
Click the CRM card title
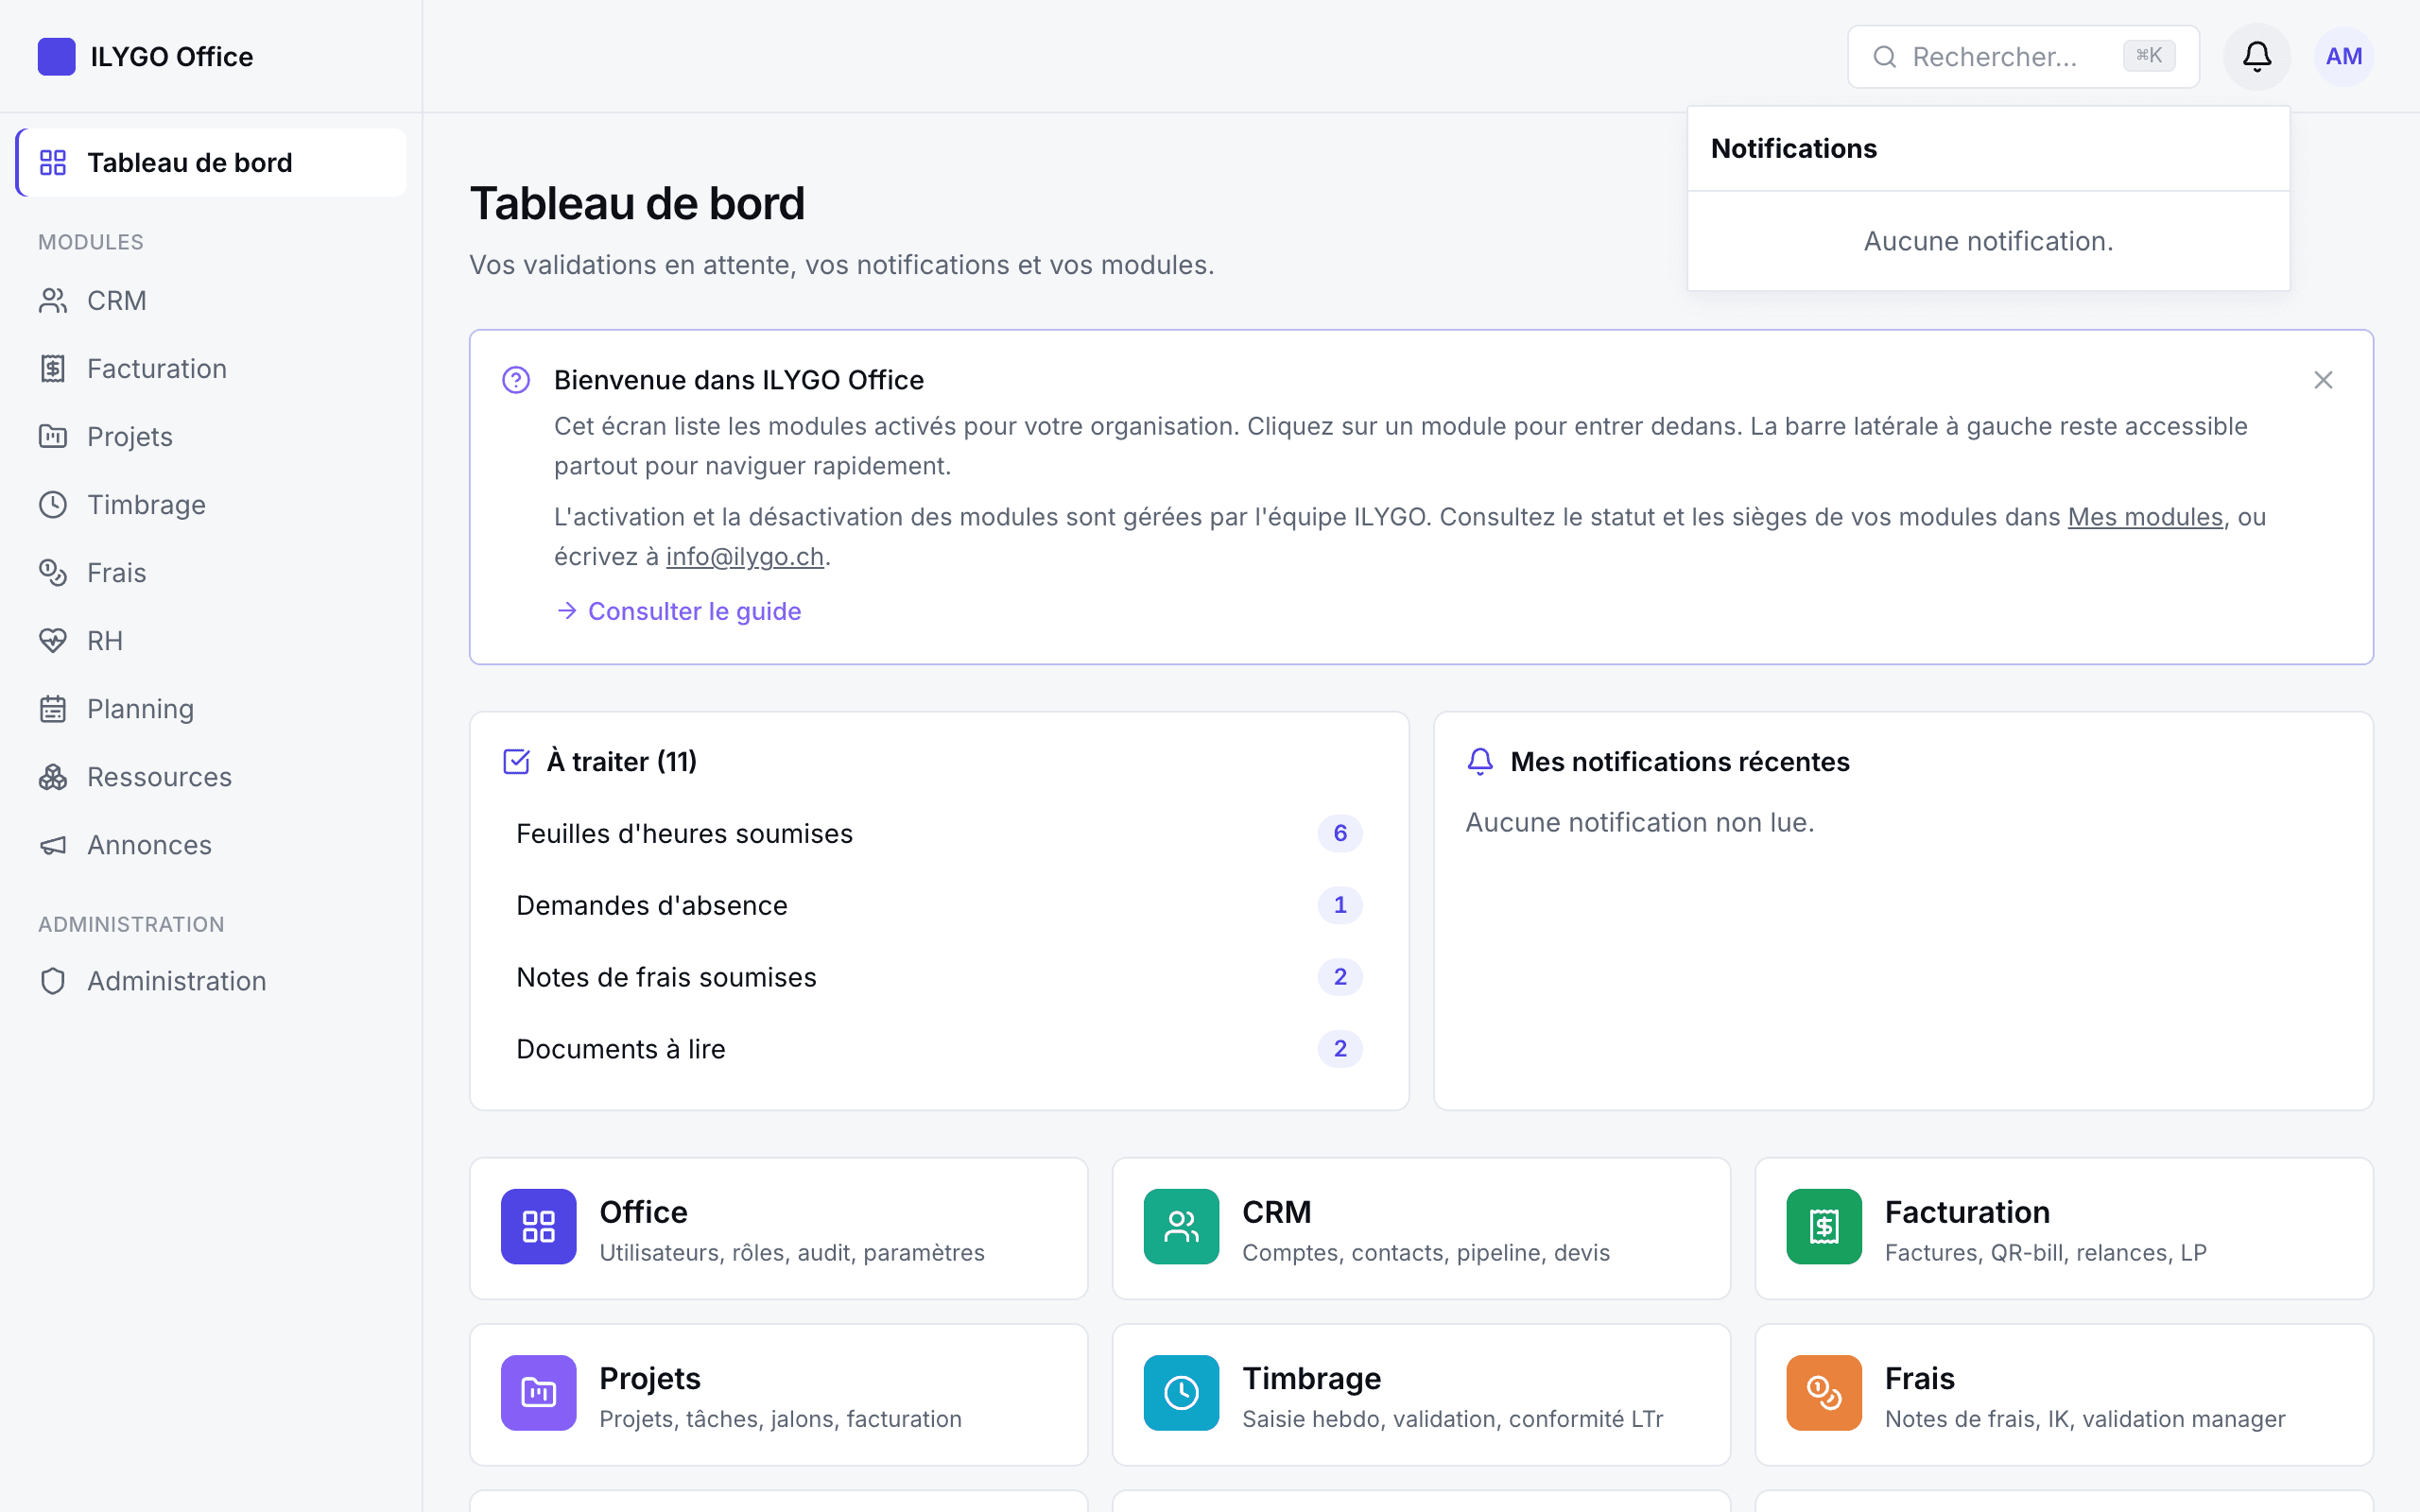1276,1212
